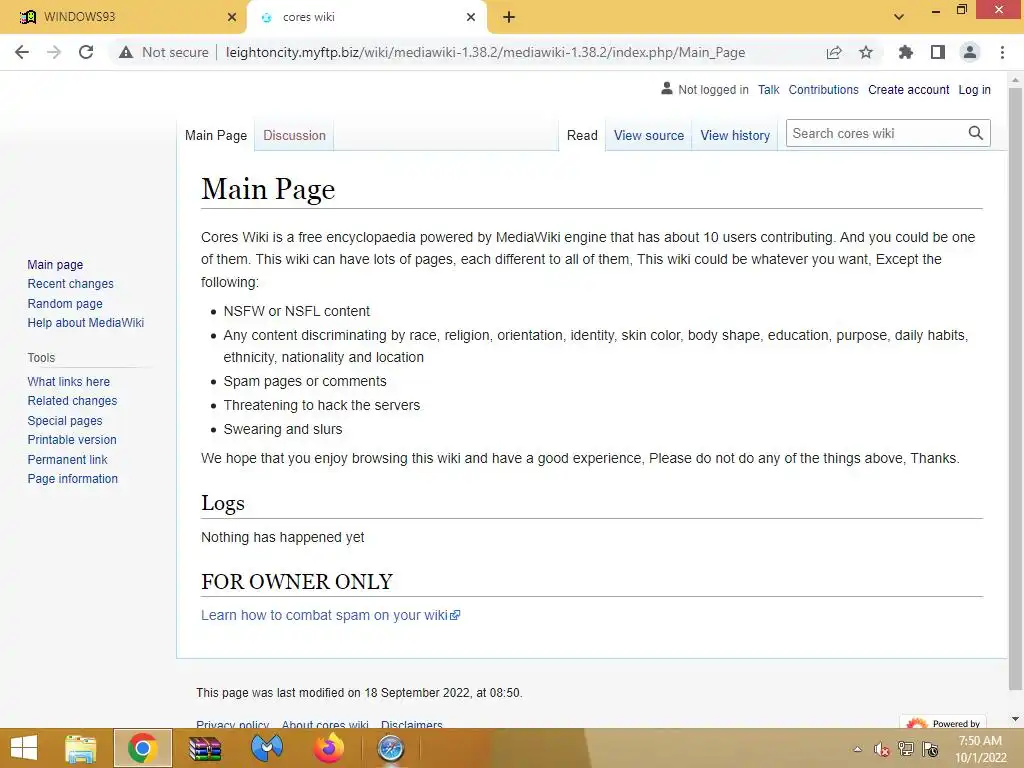Close the WINDOWS93 tab
The image size is (1024, 768).
pos(232,18)
